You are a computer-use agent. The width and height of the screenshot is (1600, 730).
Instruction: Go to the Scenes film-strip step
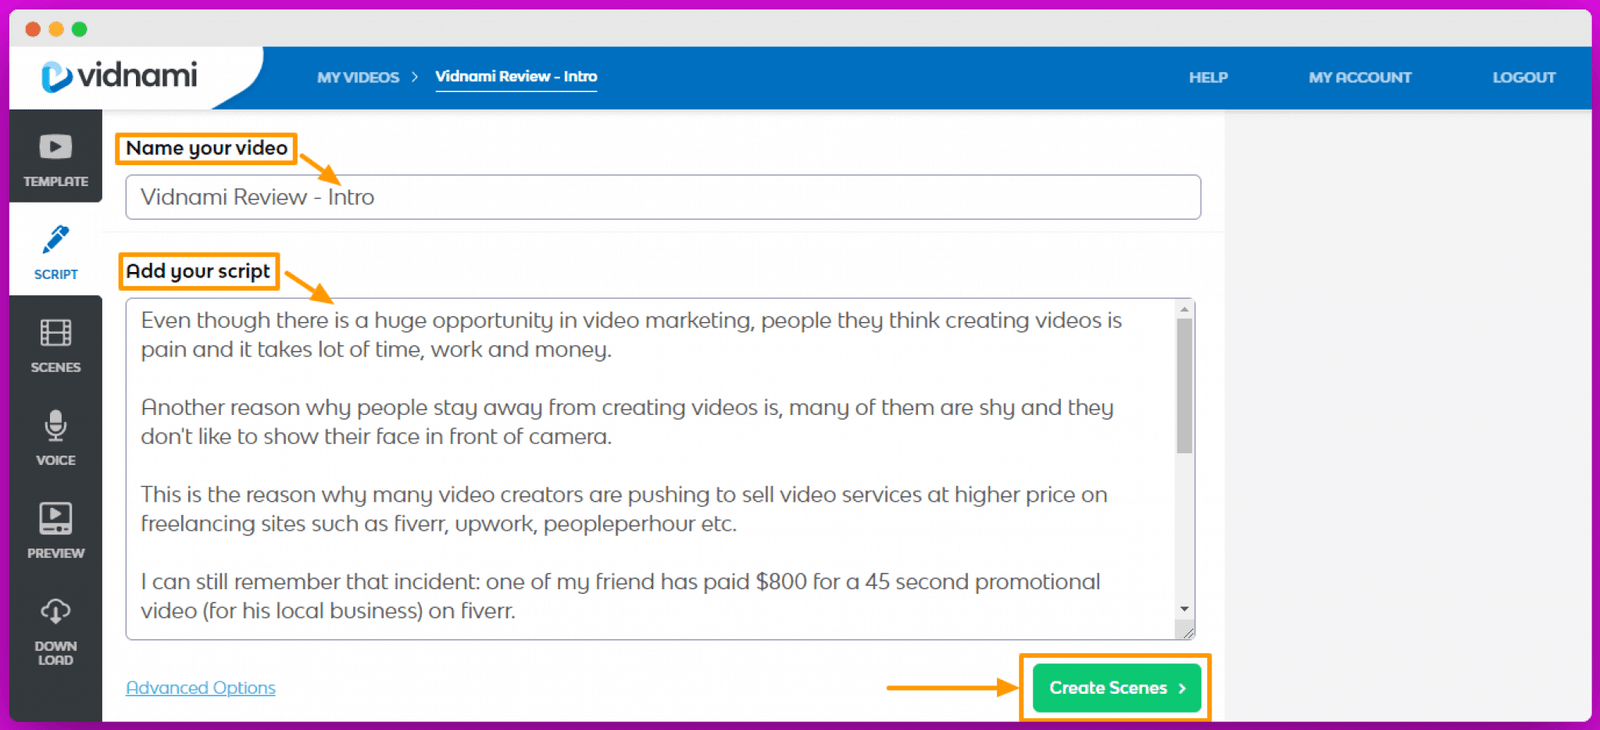tap(56, 345)
